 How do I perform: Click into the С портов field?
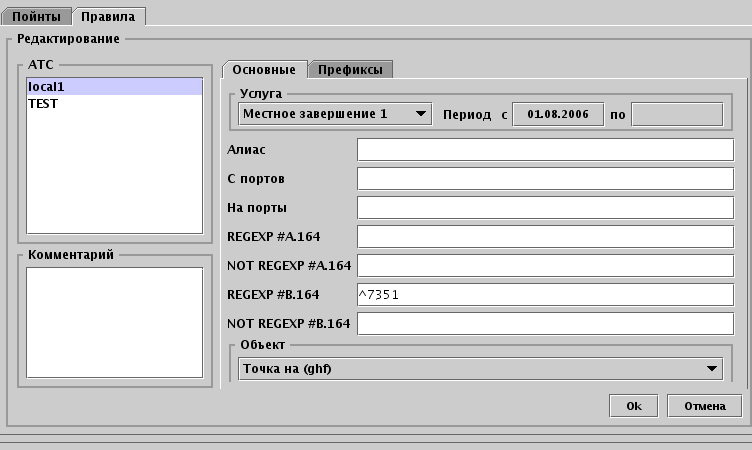(x=545, y=179)
